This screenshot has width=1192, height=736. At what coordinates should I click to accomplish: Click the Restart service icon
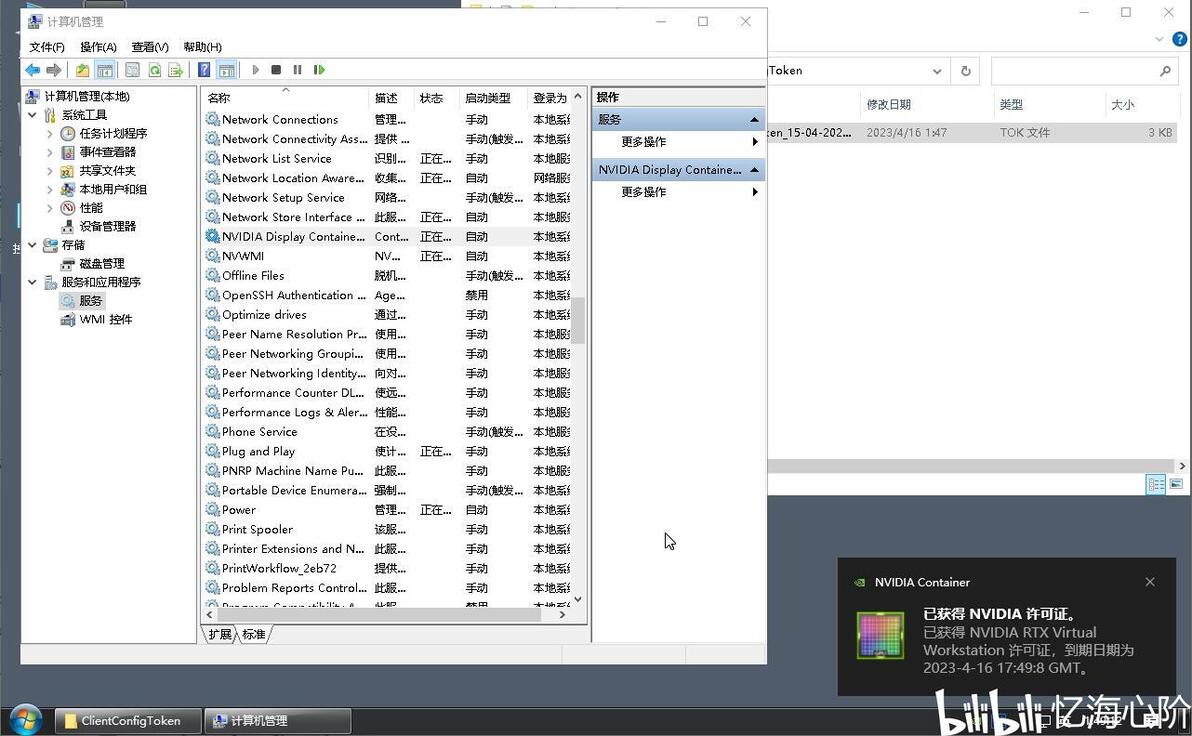pos(319,70)
